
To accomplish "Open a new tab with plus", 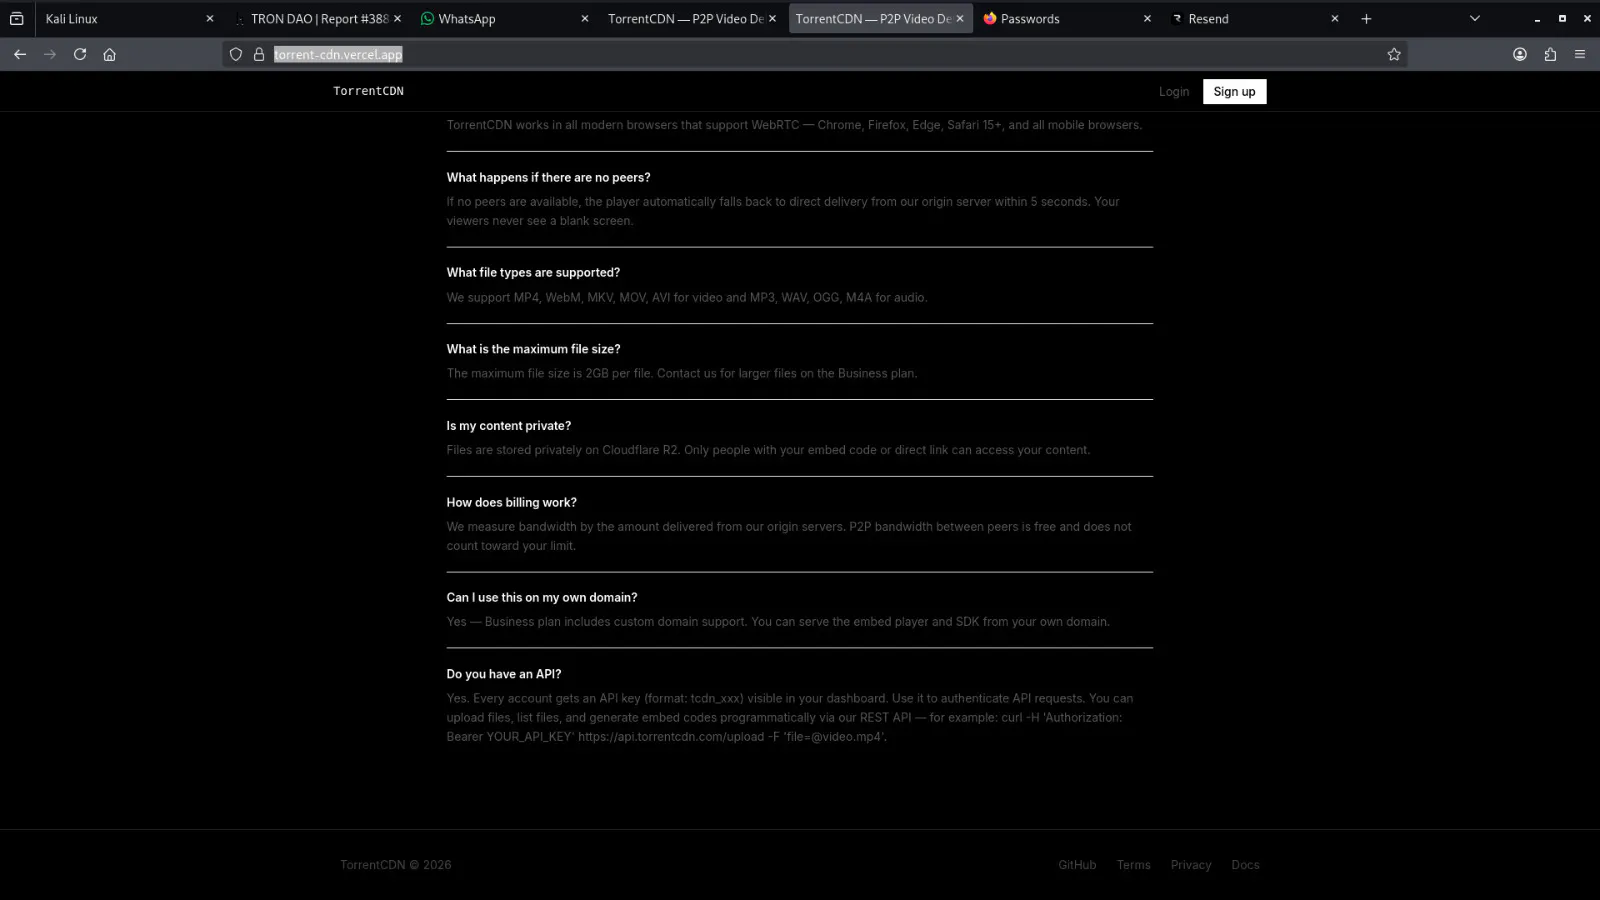I will (x=1366, y=18).
